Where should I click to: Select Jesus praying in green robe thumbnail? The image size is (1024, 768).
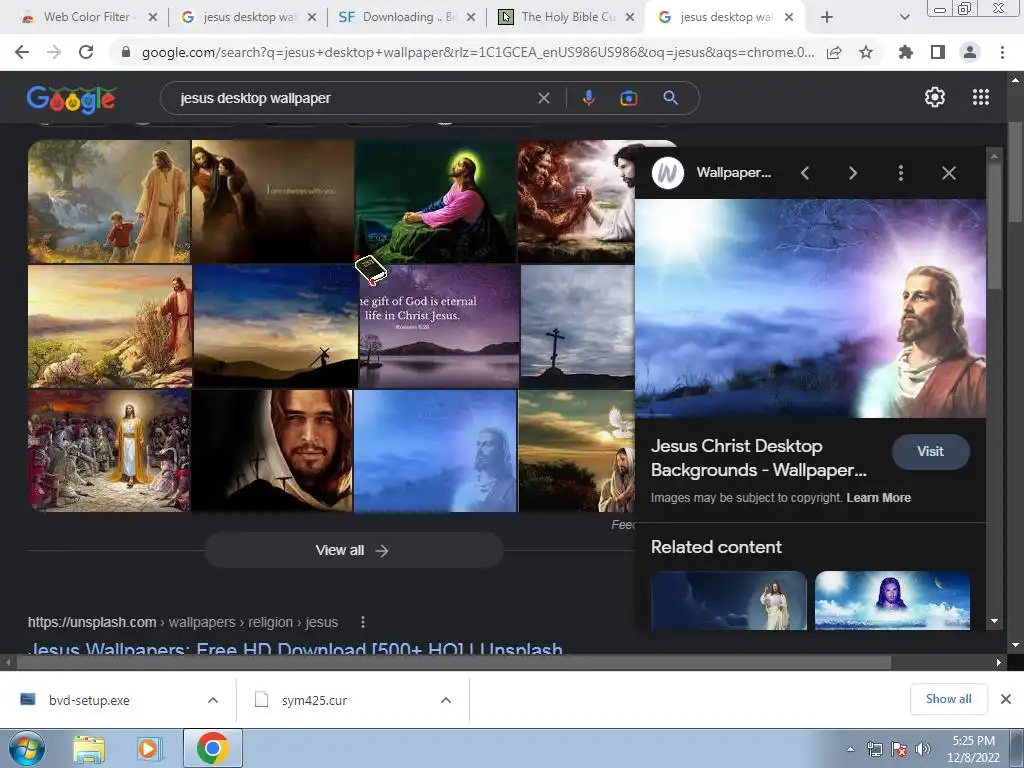[x=436, y=201]
